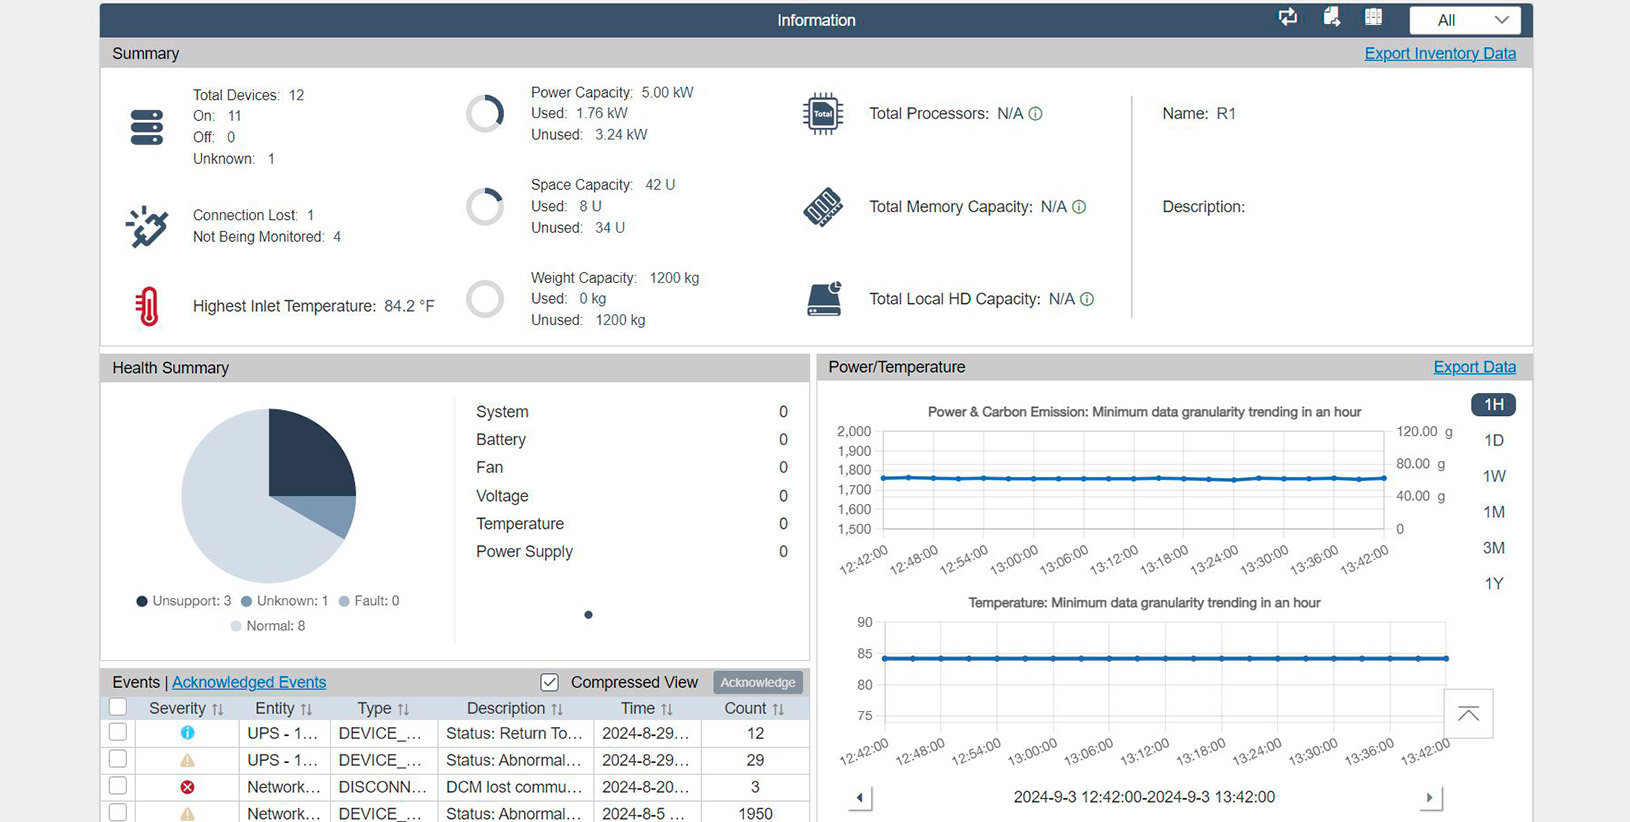
Task: Switch chart range to 1D
Action: pyautogui.click(x=1493, y=440)
